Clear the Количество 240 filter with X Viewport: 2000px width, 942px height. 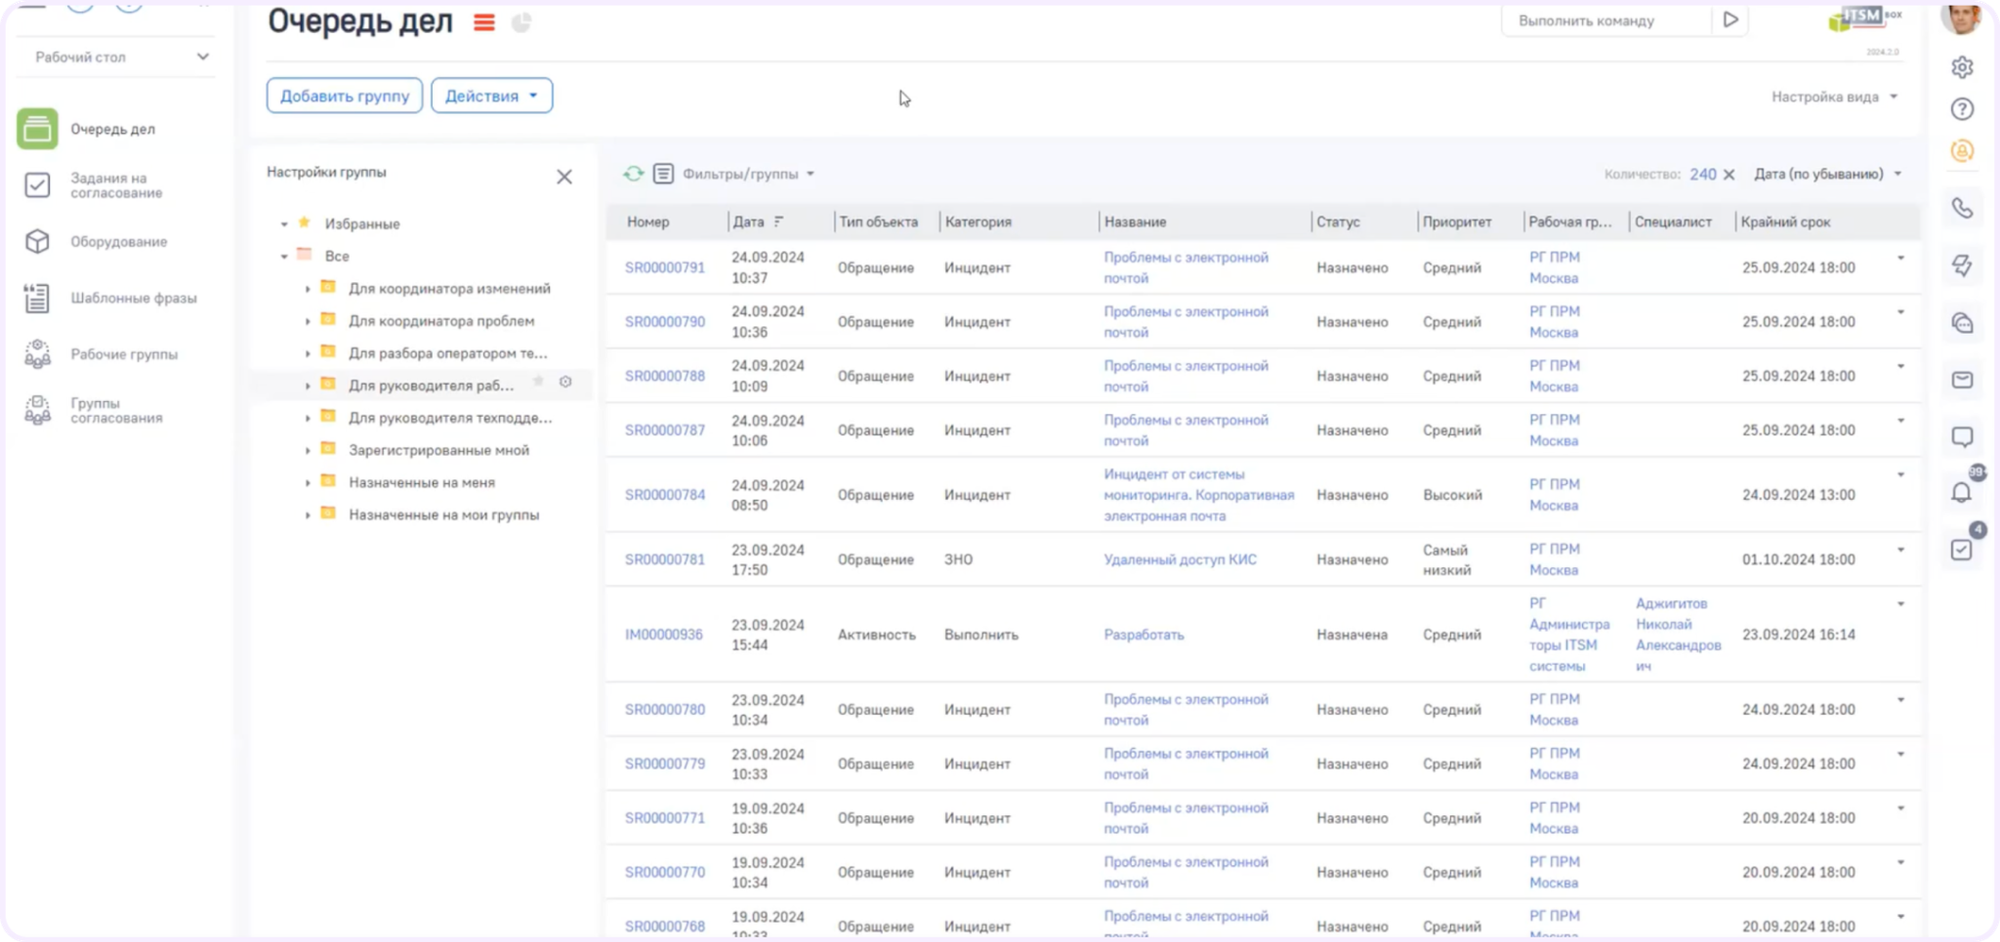tap(1729, 174)
